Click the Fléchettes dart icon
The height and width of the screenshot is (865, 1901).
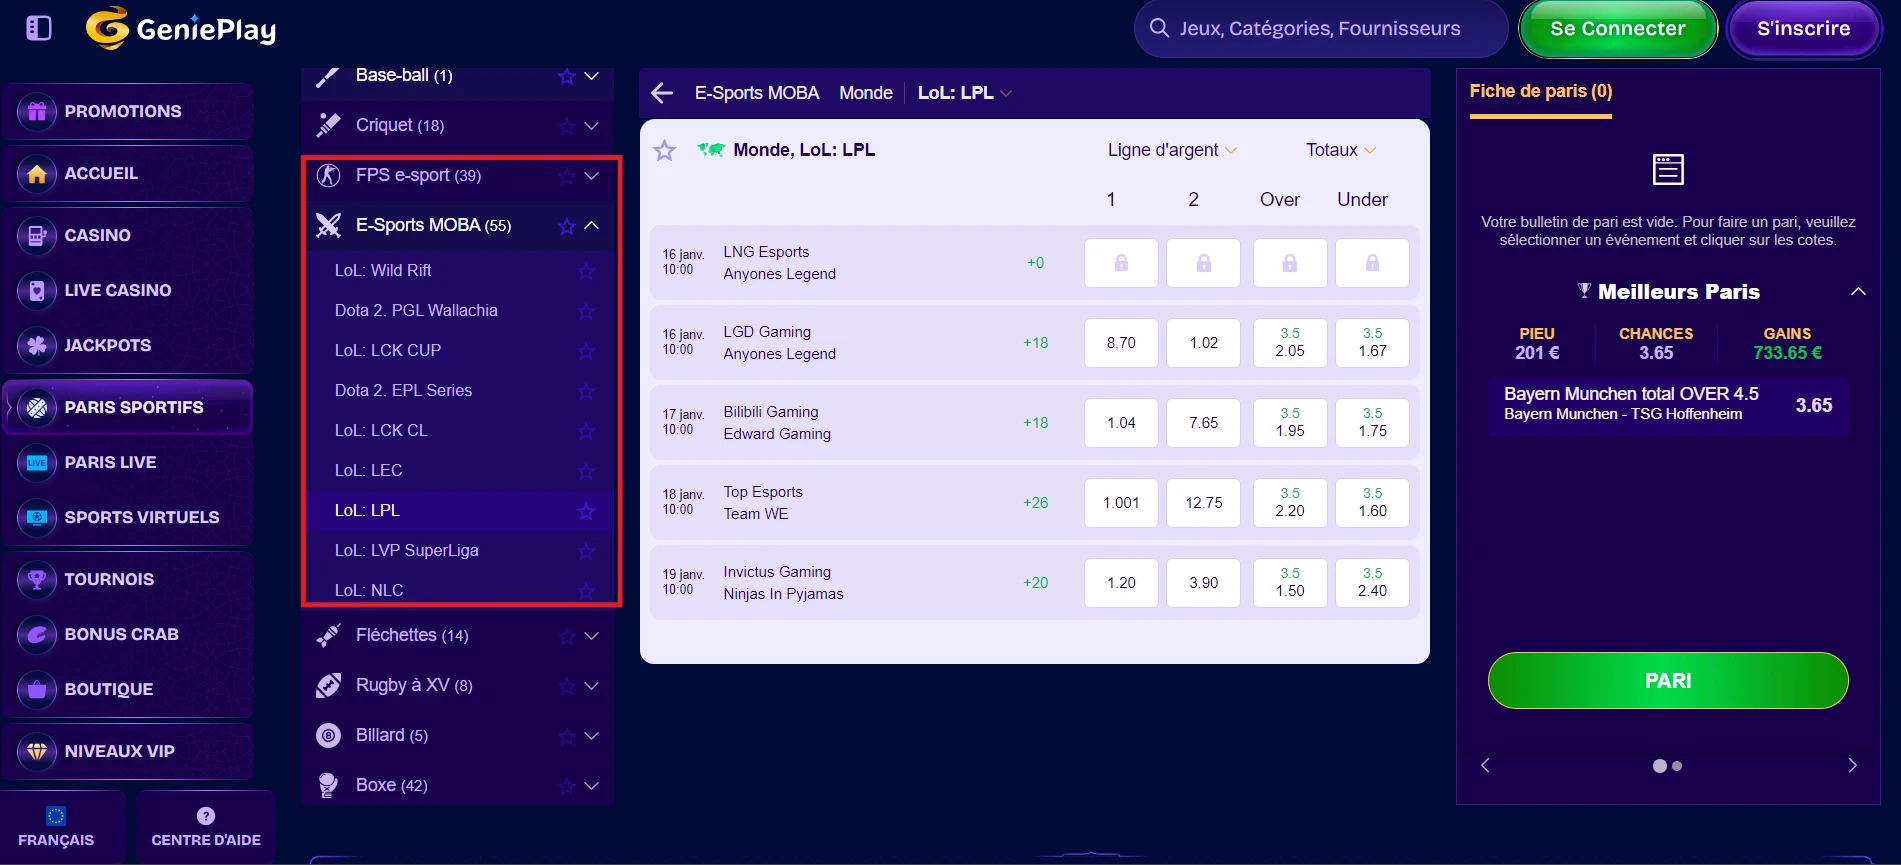328,635
